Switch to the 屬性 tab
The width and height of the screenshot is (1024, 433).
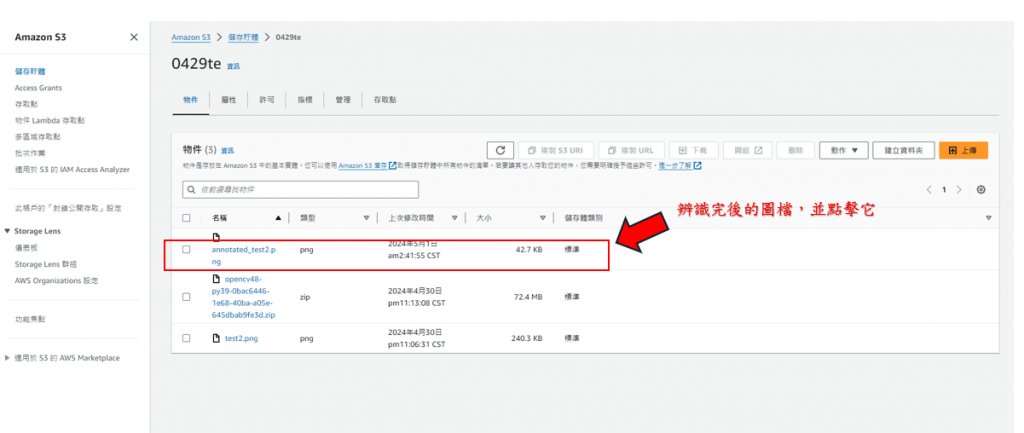pyautogui.click(x=229, y=100)
